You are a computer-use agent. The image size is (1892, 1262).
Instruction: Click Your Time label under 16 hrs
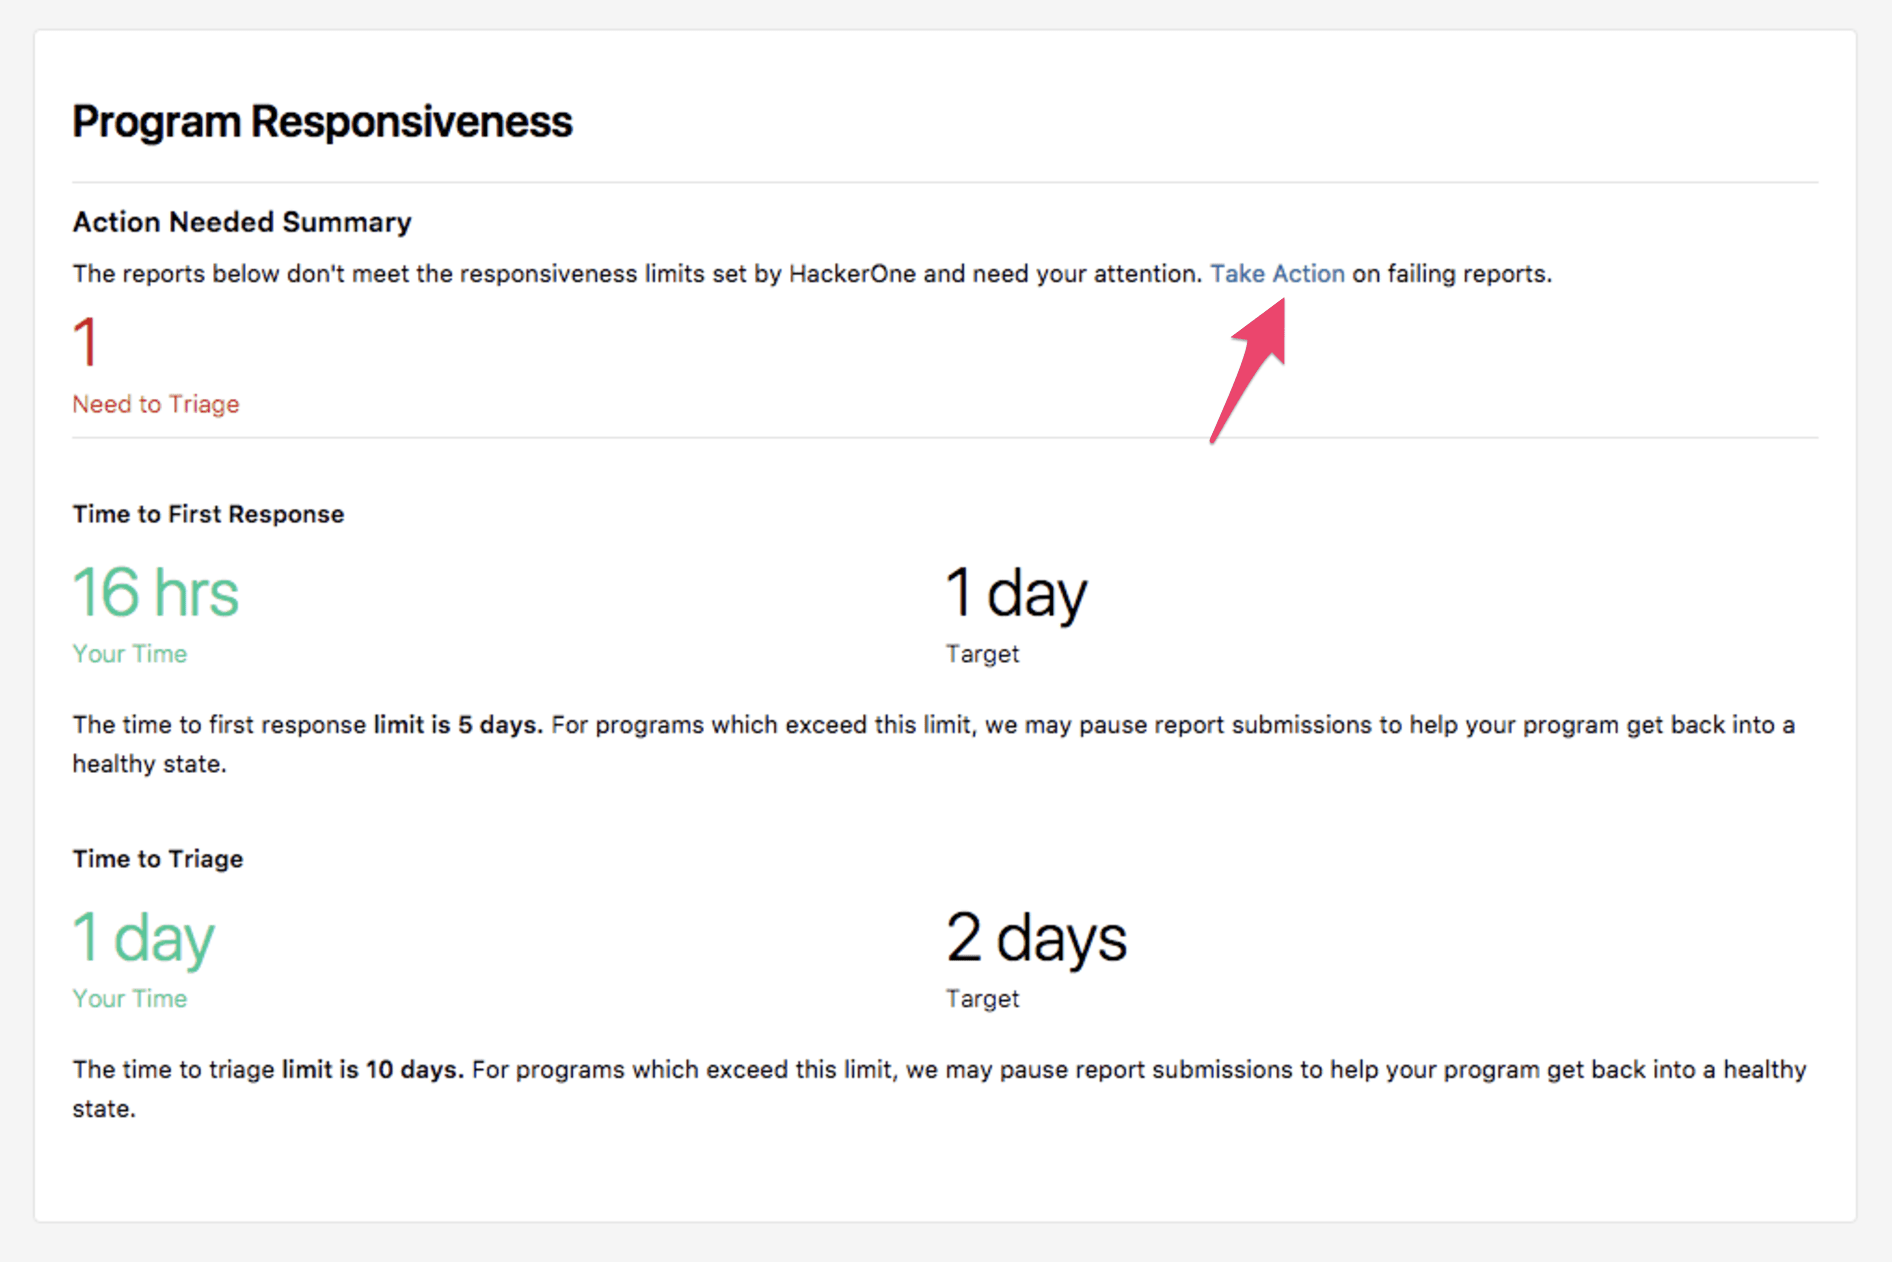[x=130, y=654]
